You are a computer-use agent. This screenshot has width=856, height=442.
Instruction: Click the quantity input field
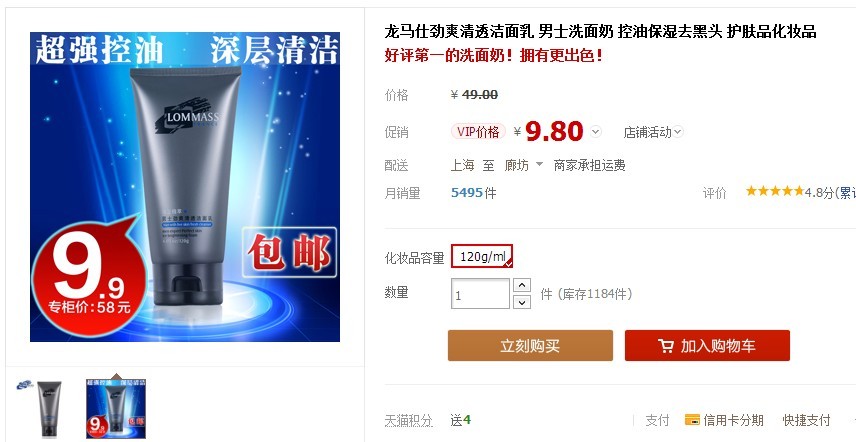point(480,294)
